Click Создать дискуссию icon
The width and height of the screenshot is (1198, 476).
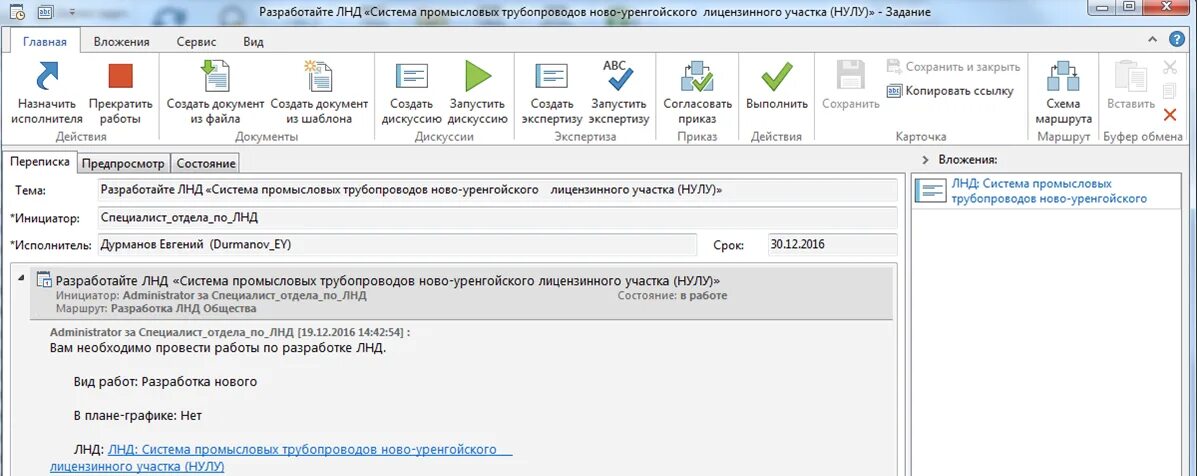click(x=411, y=76)
